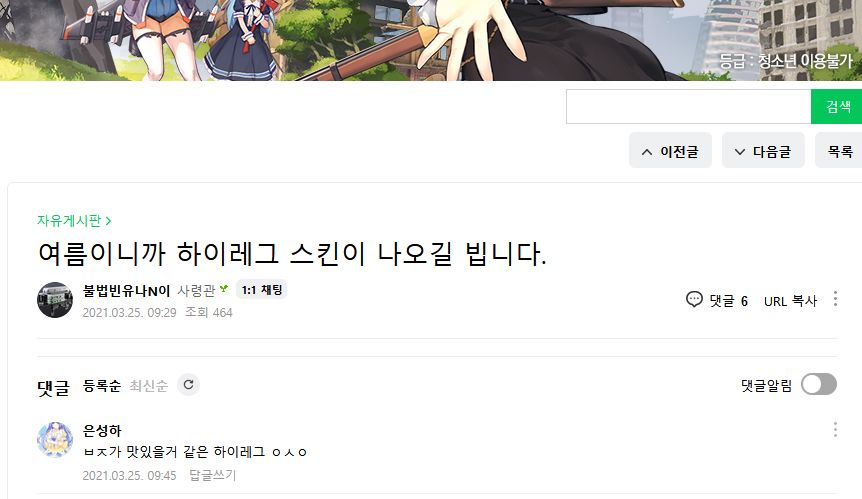The width and height of the screenshot is (862, 499).
Task: Click 답글쓰기 under 은성하's comment
Action: click(x=212, y=475)
